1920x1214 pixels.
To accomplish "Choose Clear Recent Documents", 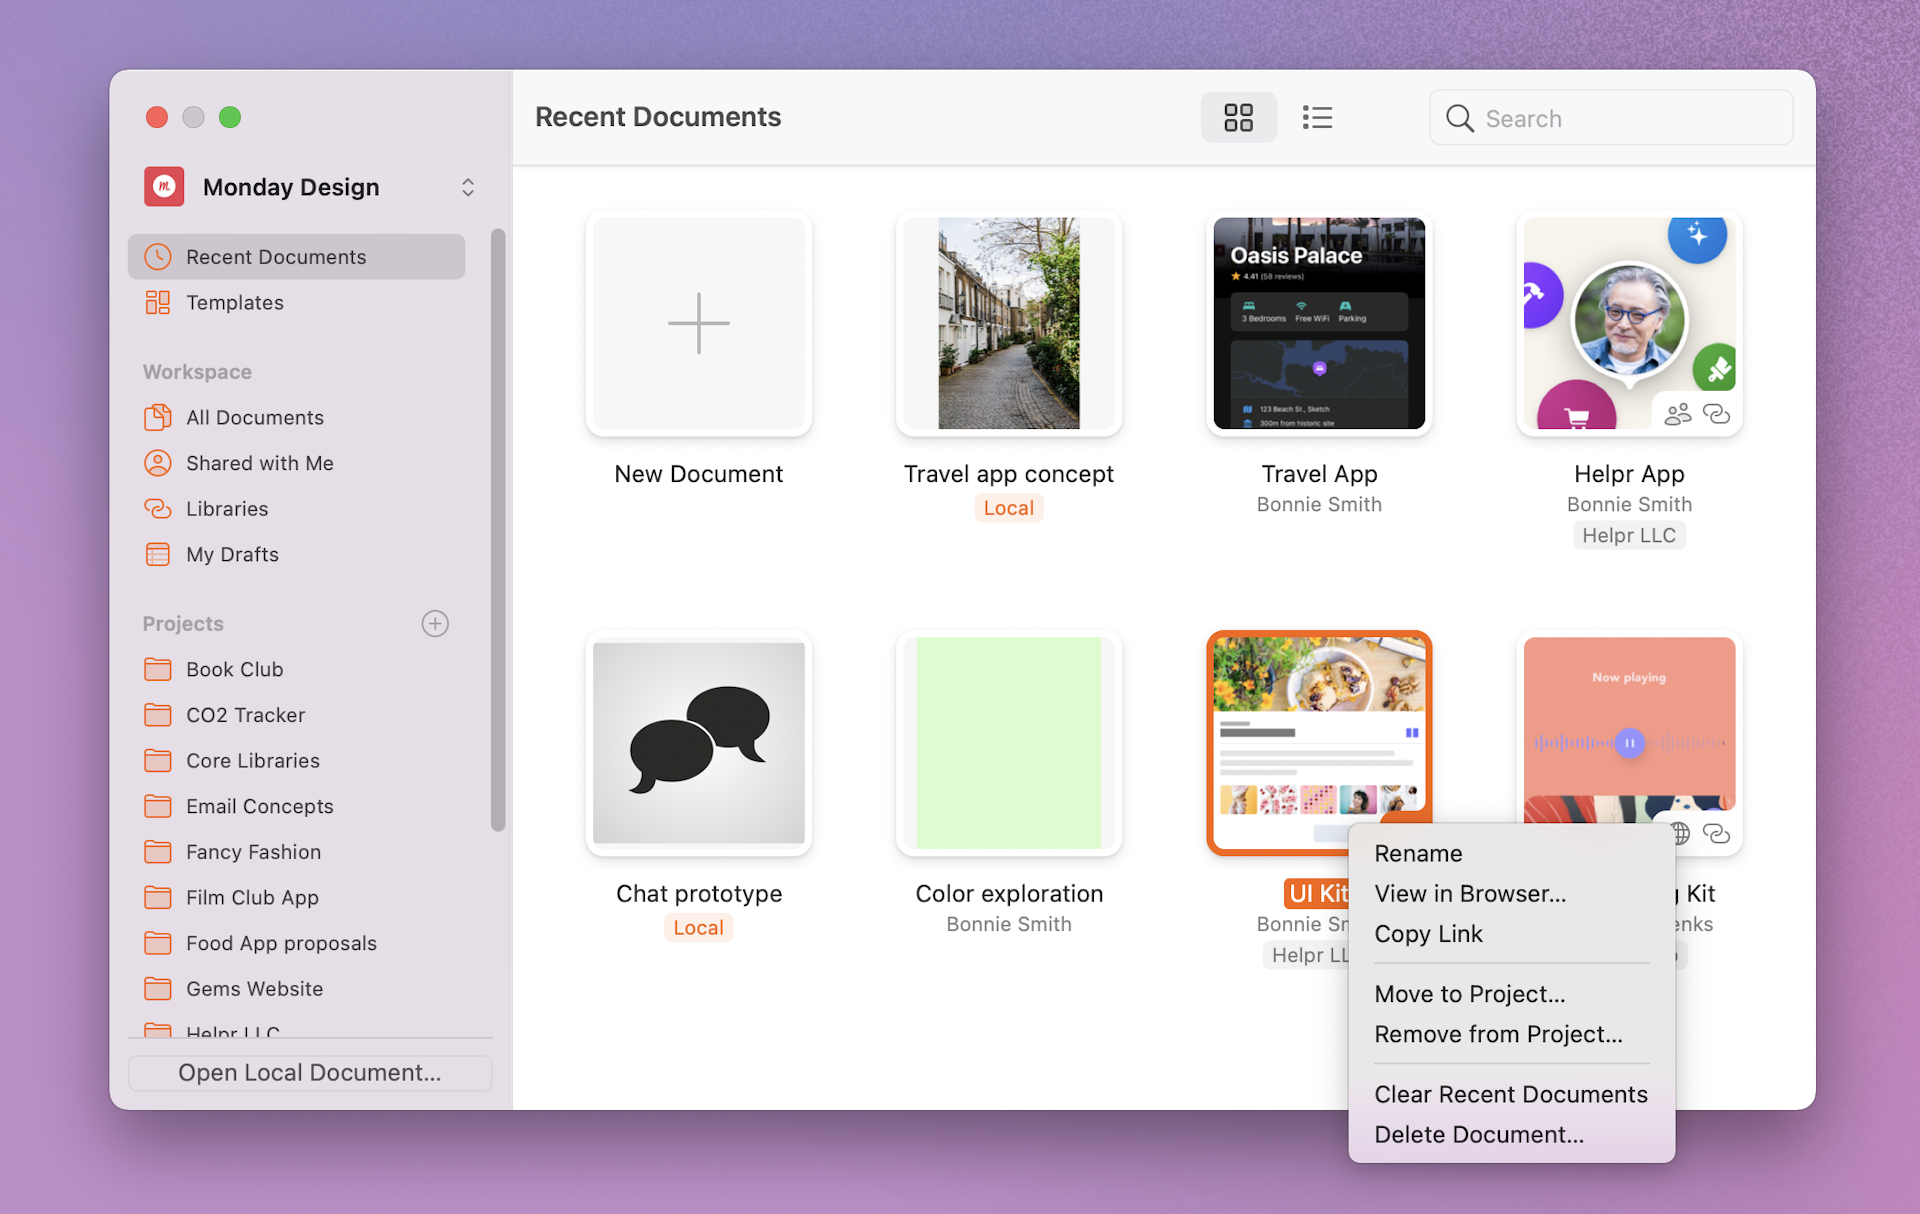I will click(1510, 1094).
